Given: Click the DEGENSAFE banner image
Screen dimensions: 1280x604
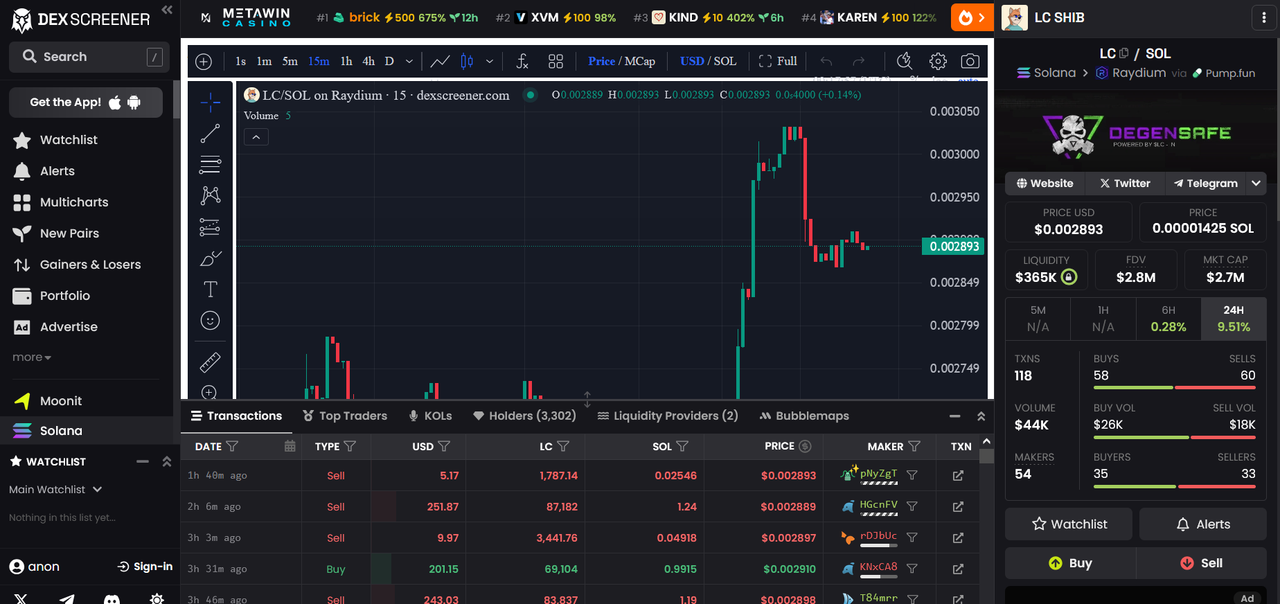Looking at the screenshot, I should point(1136,135).
